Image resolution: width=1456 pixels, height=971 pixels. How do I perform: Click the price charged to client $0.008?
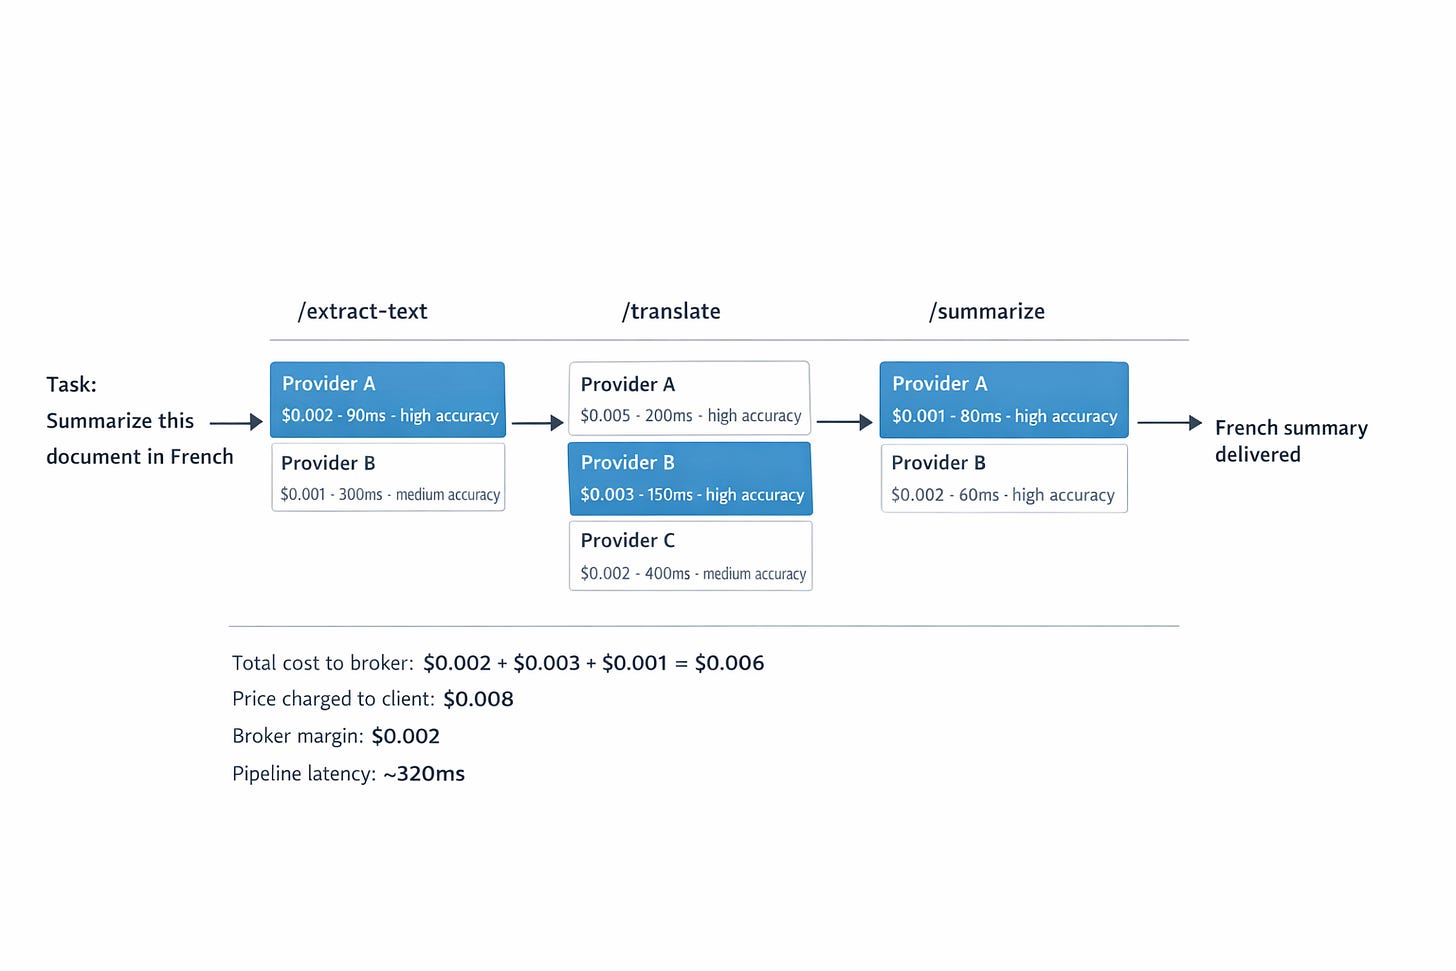478,699
